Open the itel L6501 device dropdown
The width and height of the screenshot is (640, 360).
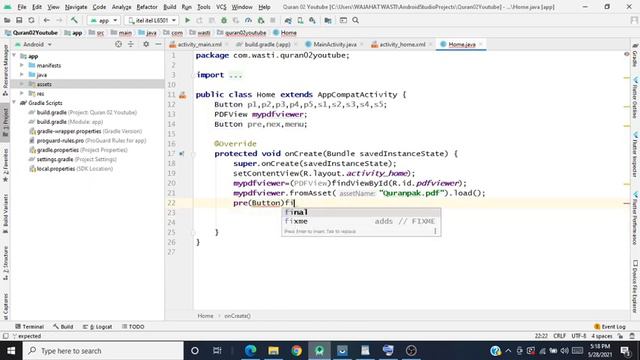pos(152,20)
